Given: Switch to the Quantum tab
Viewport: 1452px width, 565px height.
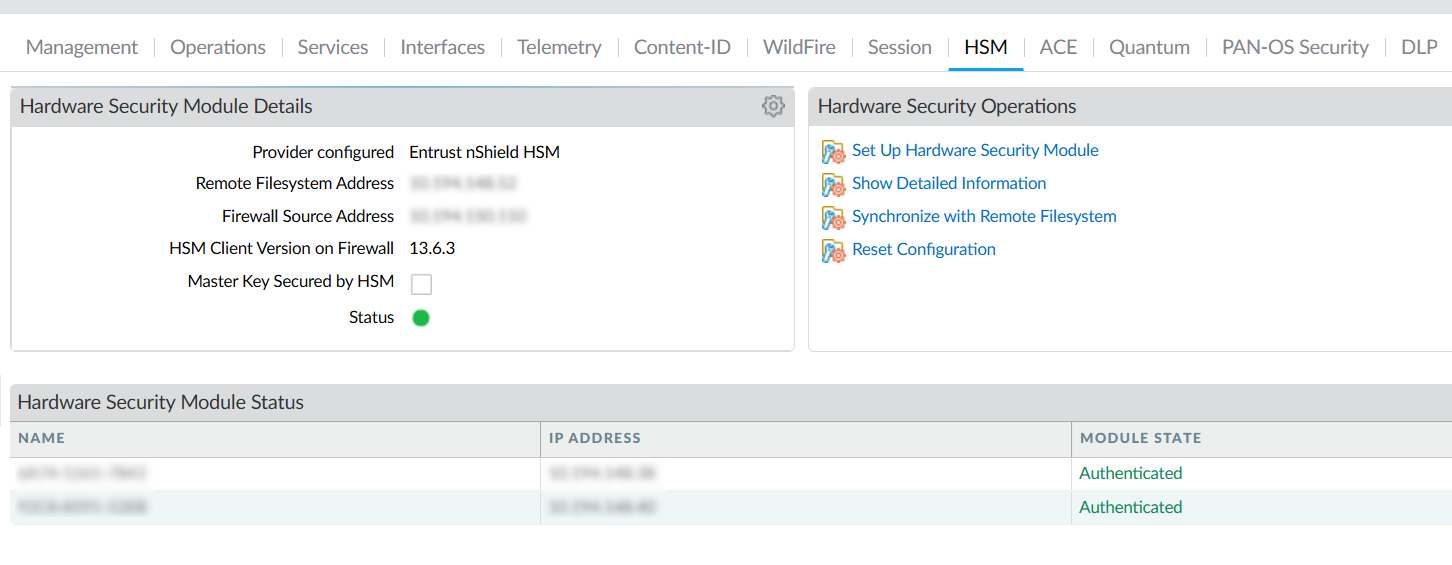Looking at the screenshot, I should coord(1149,47).
